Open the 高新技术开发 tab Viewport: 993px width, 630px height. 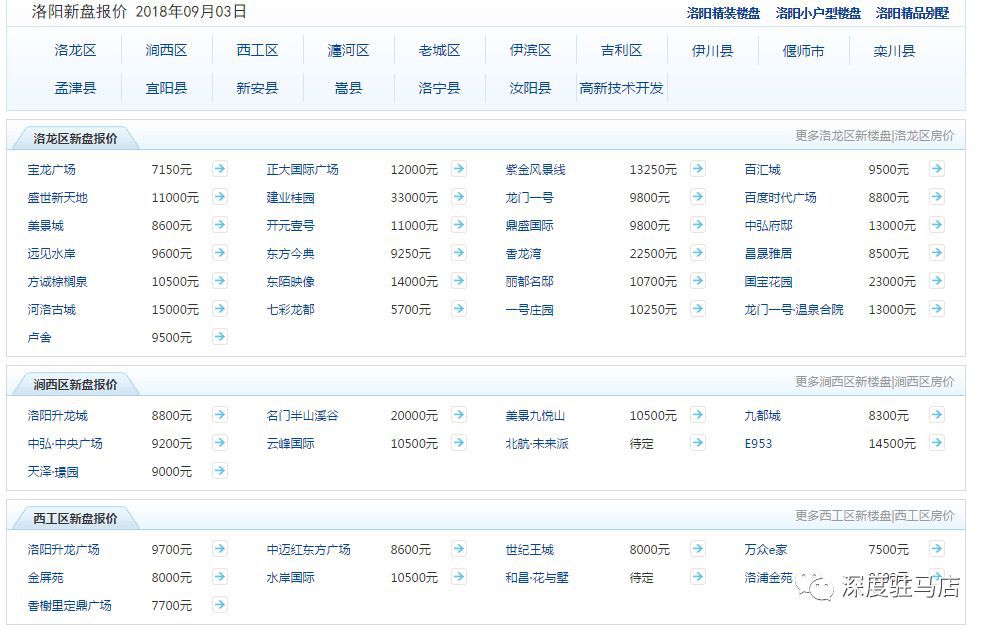pyautogui.click(x=622, y=88)
